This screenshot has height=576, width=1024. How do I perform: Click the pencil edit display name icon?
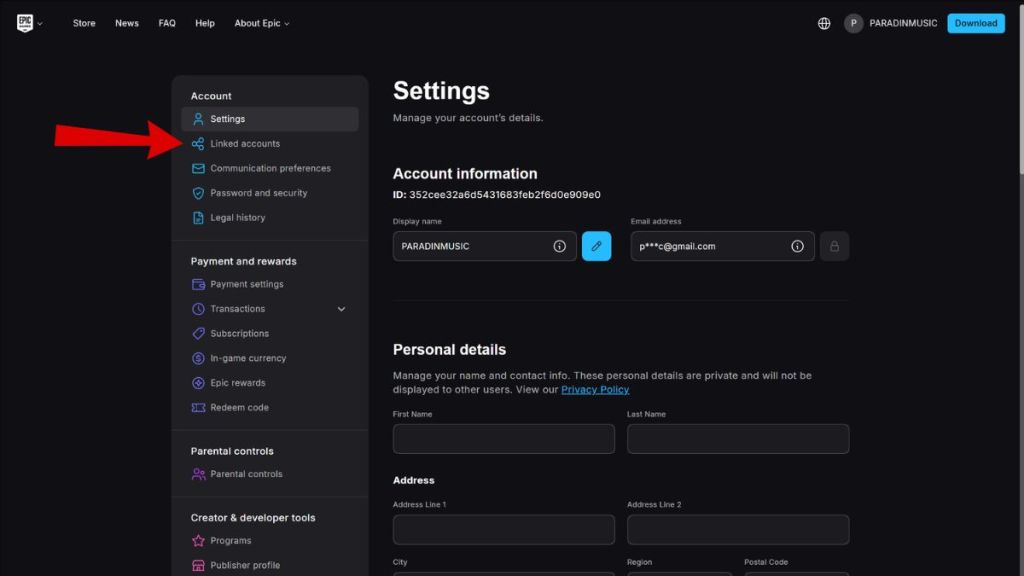pos(596,246)
